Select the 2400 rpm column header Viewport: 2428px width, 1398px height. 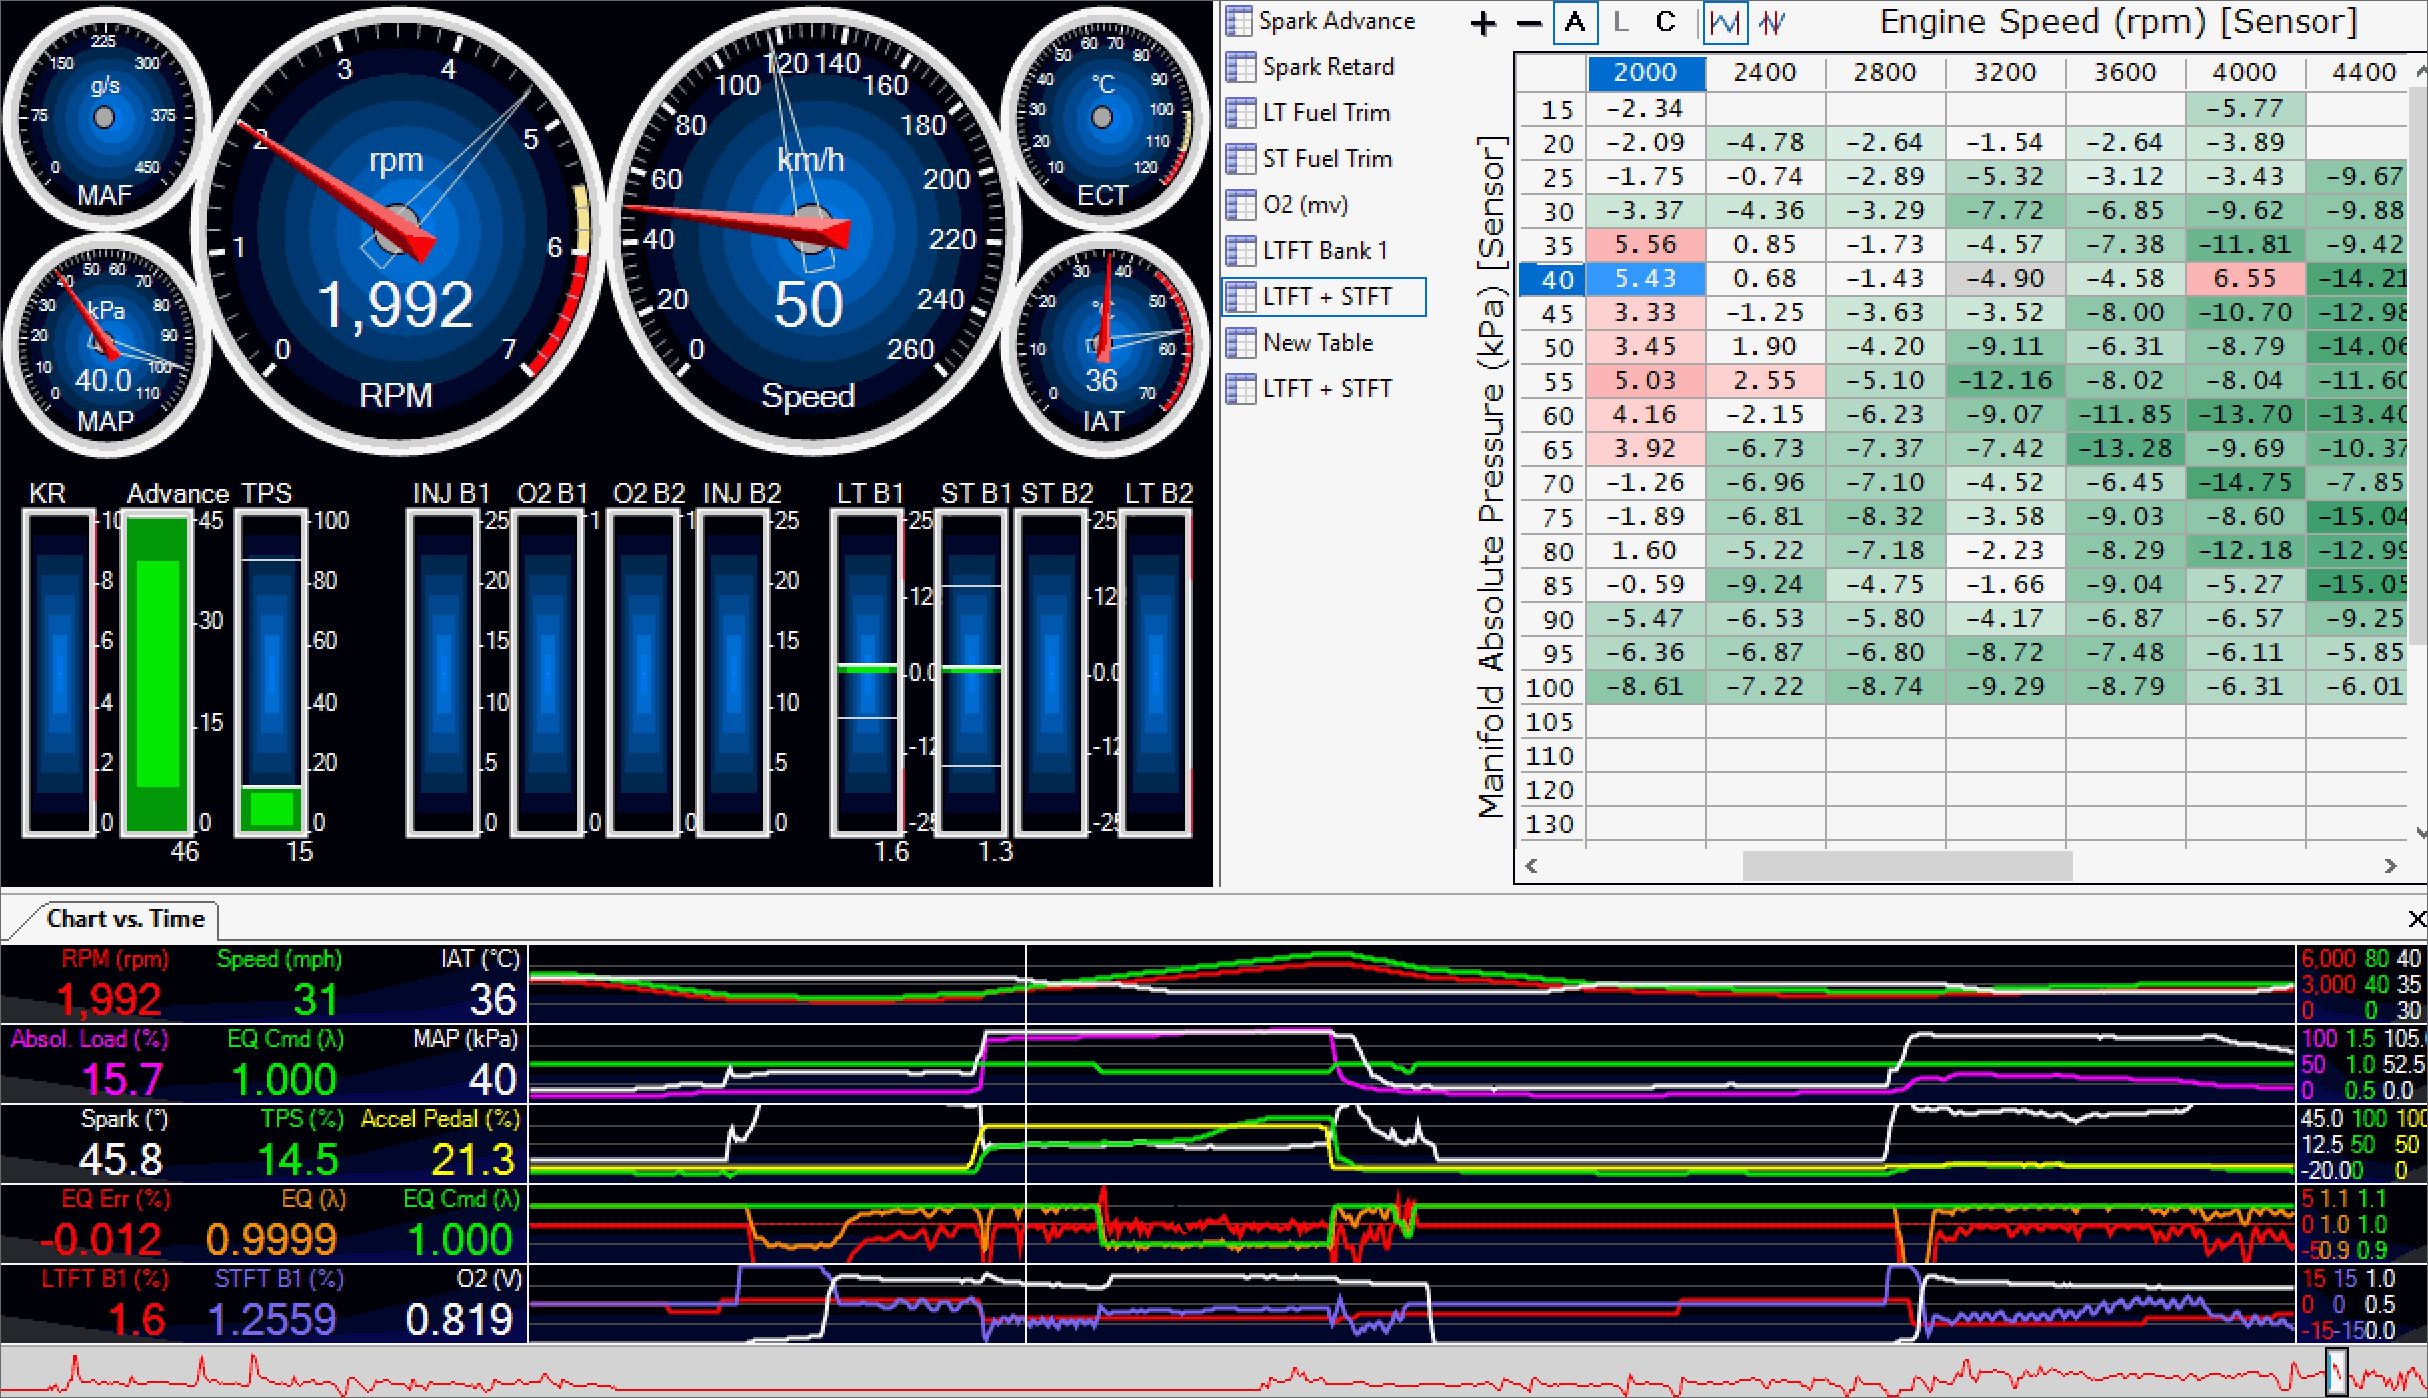coord(1766,73)
